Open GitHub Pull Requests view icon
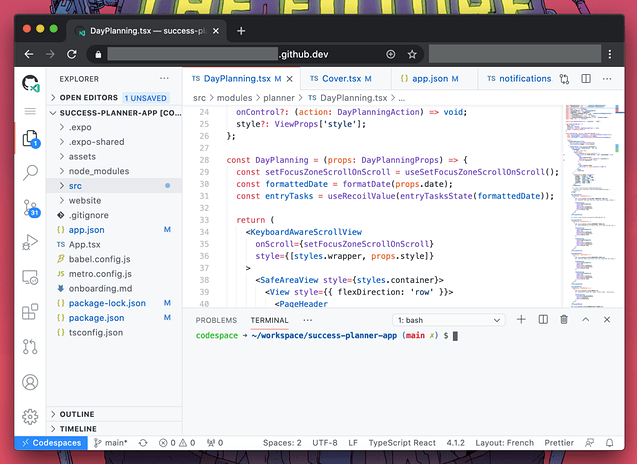Viewport: 637px width, 464px height. click(30, 347)
